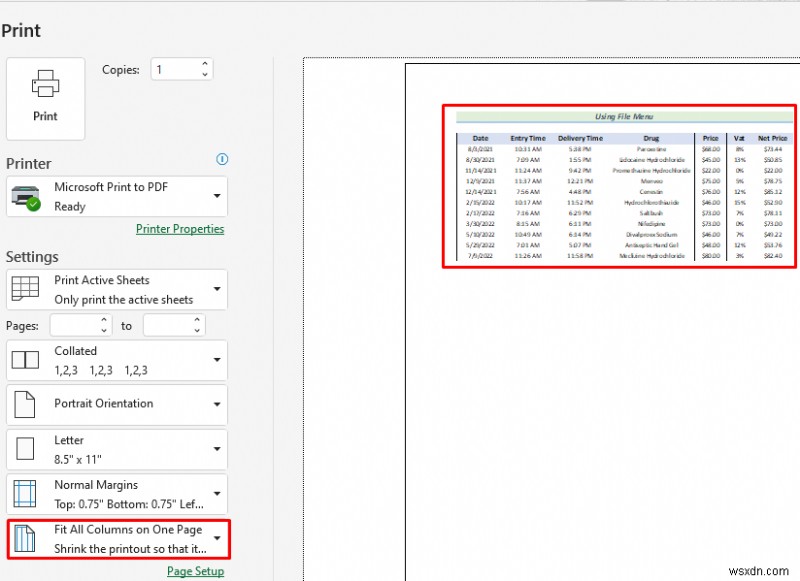Click the starting Pages number field

[x=75, y=325]
